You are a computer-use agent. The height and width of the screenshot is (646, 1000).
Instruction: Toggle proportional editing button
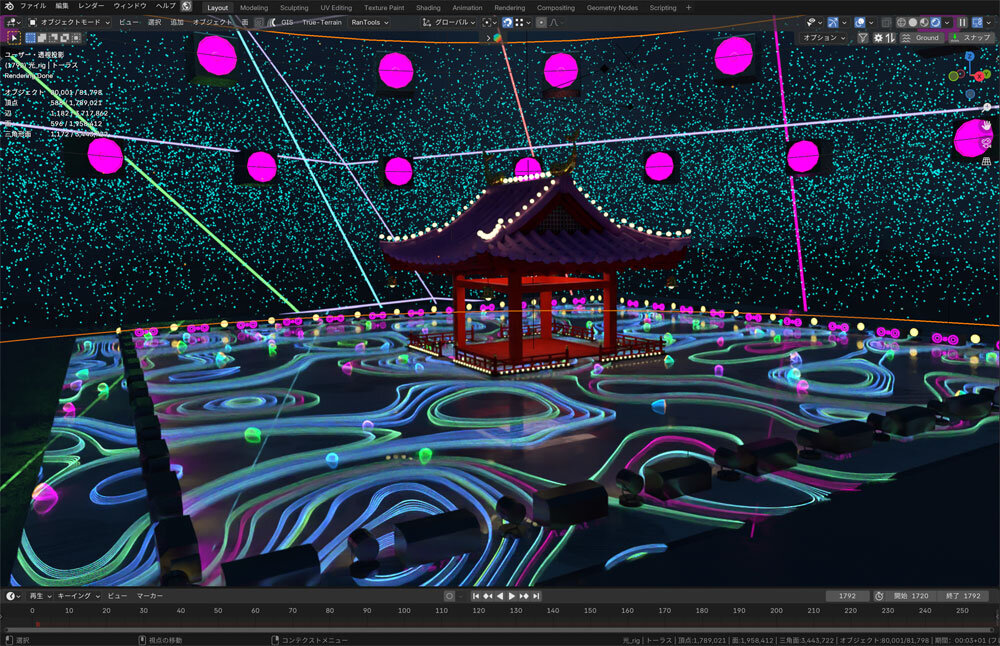pos(541,22)
